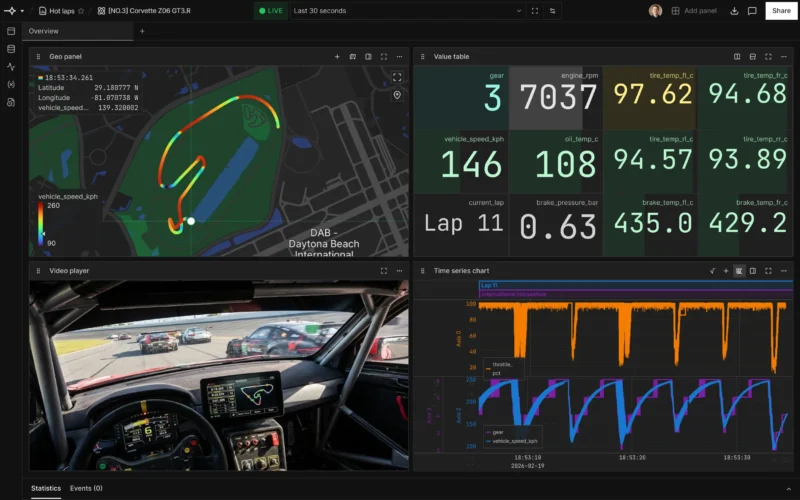Screen dimensions: 800x500
Task: Click the Add panel button
Action: pos(694,11)
